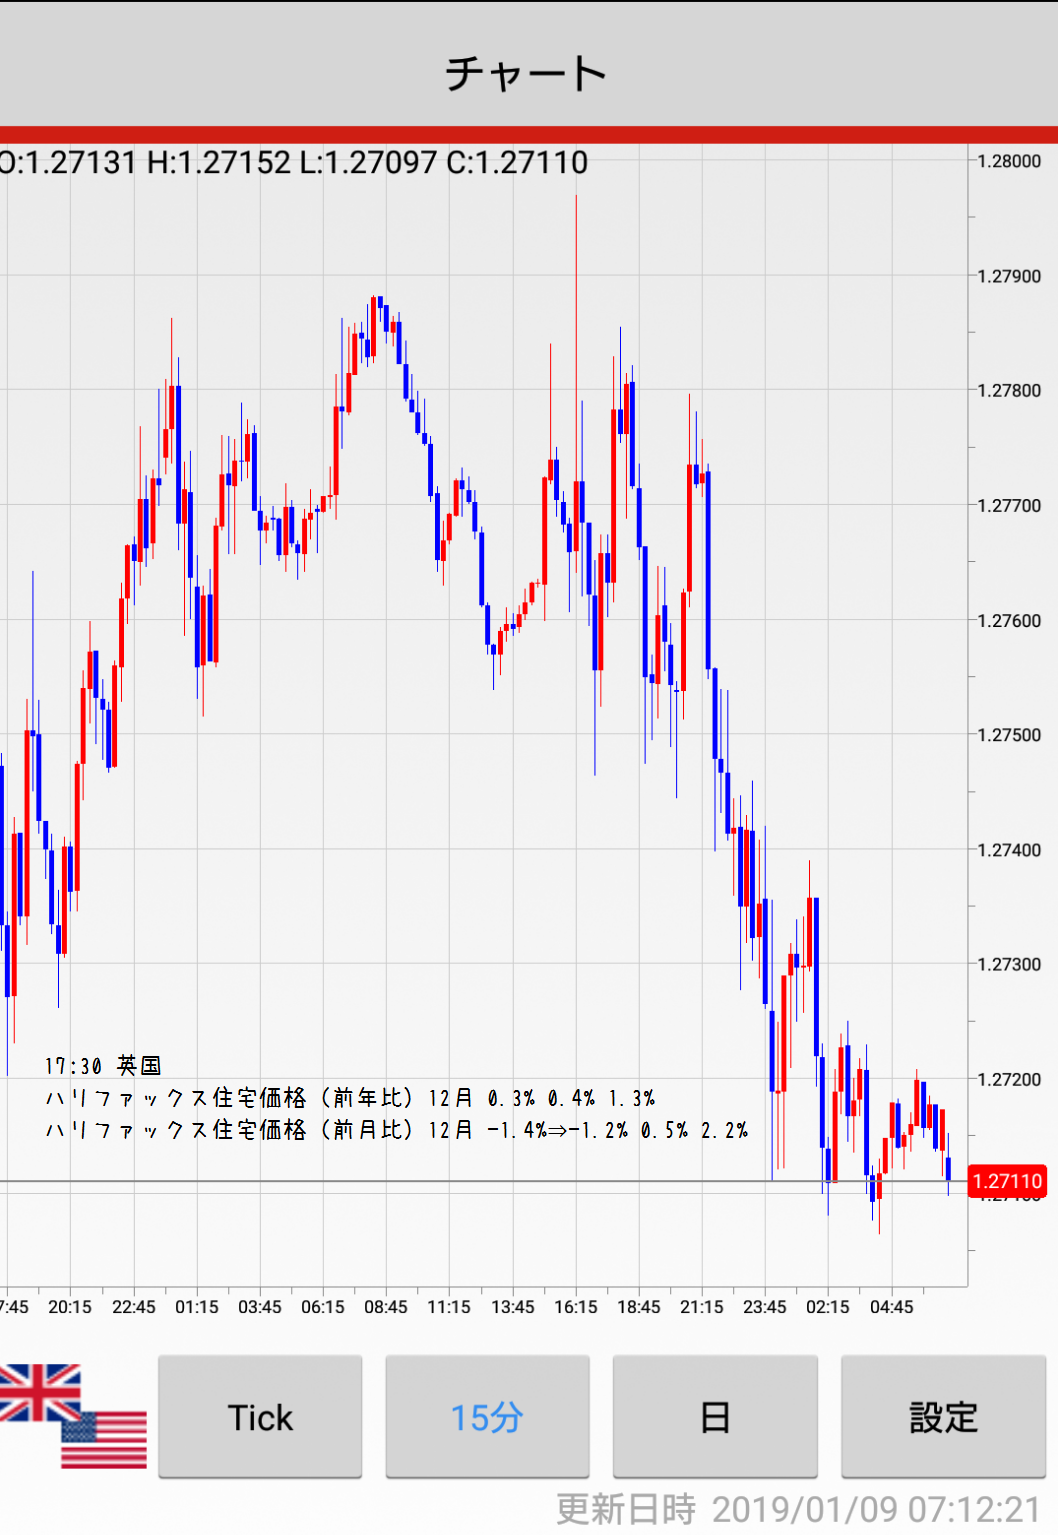This screenshot has height=1535, width=1058.
Task: Tap the American flag in the currency pair icon
Action: 106,1440
